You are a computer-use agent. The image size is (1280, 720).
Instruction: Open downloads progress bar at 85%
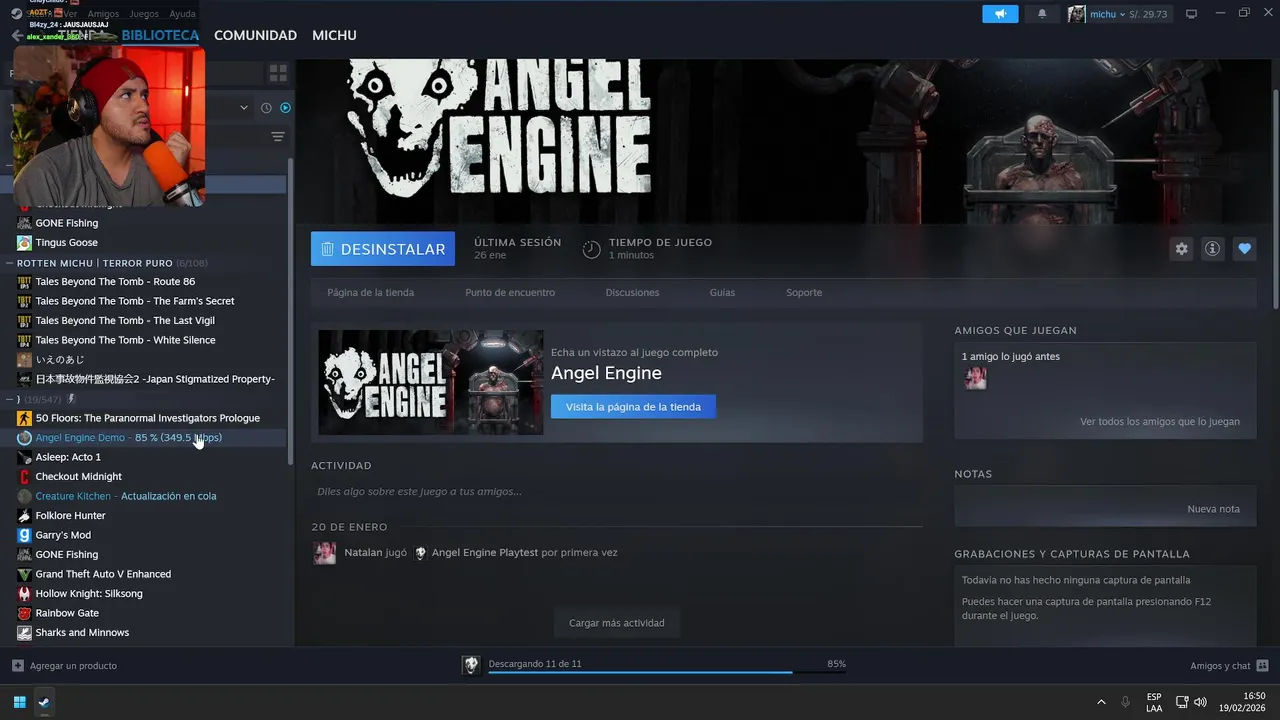(x=667, y=672)
